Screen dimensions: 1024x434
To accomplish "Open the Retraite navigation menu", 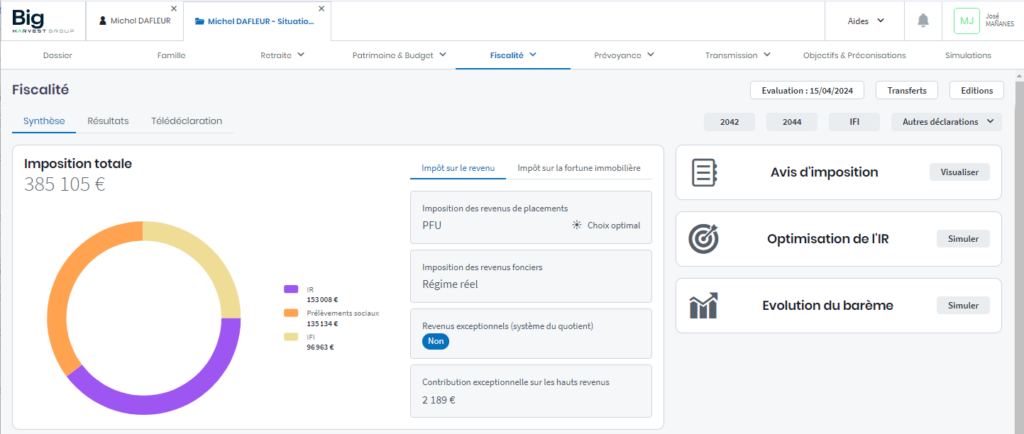I will [x=275, y=55].
